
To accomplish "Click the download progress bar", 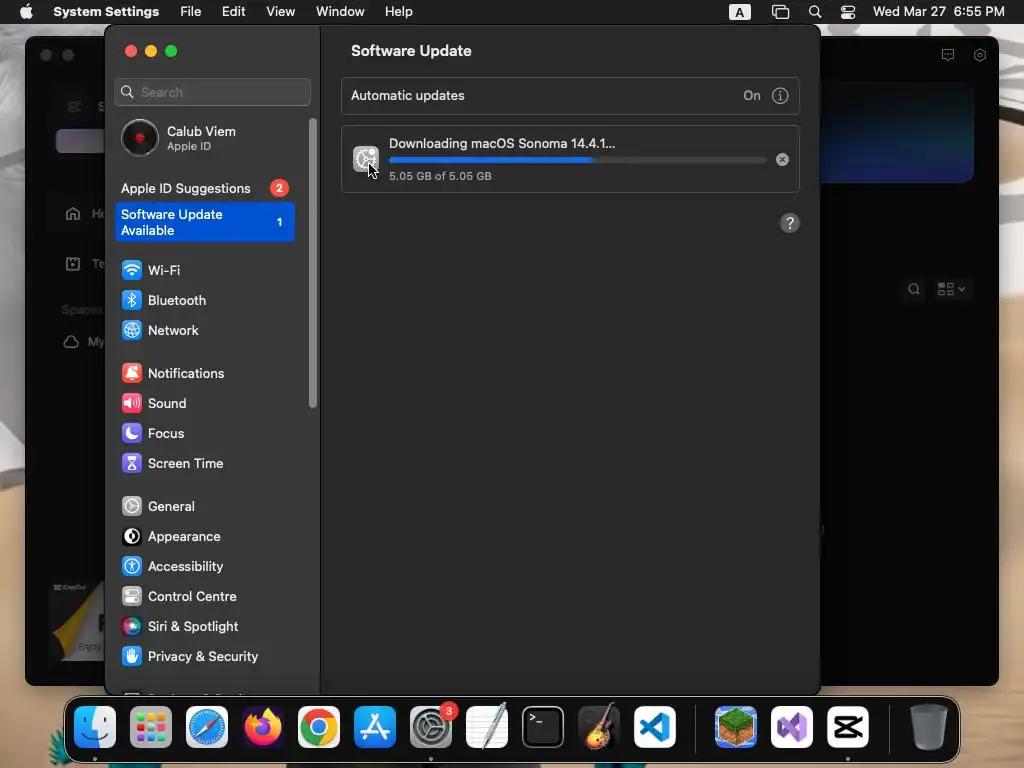I will pyautogui.click(x=577, y=159).
